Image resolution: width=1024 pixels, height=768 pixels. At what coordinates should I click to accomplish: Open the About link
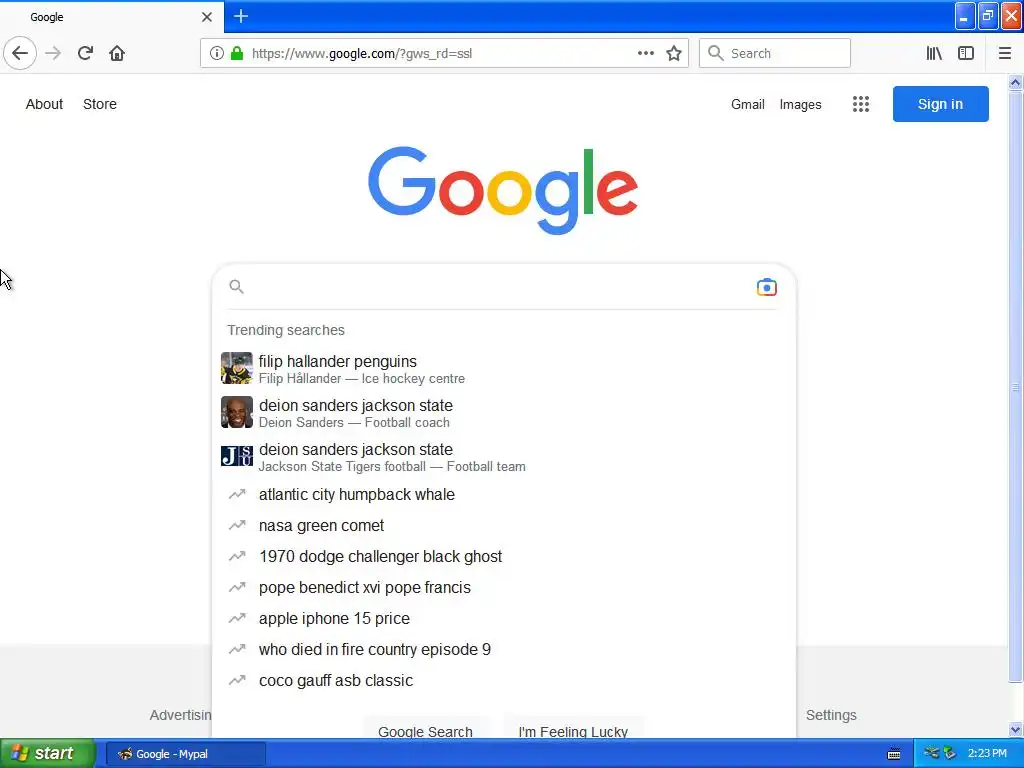[44, 104]
